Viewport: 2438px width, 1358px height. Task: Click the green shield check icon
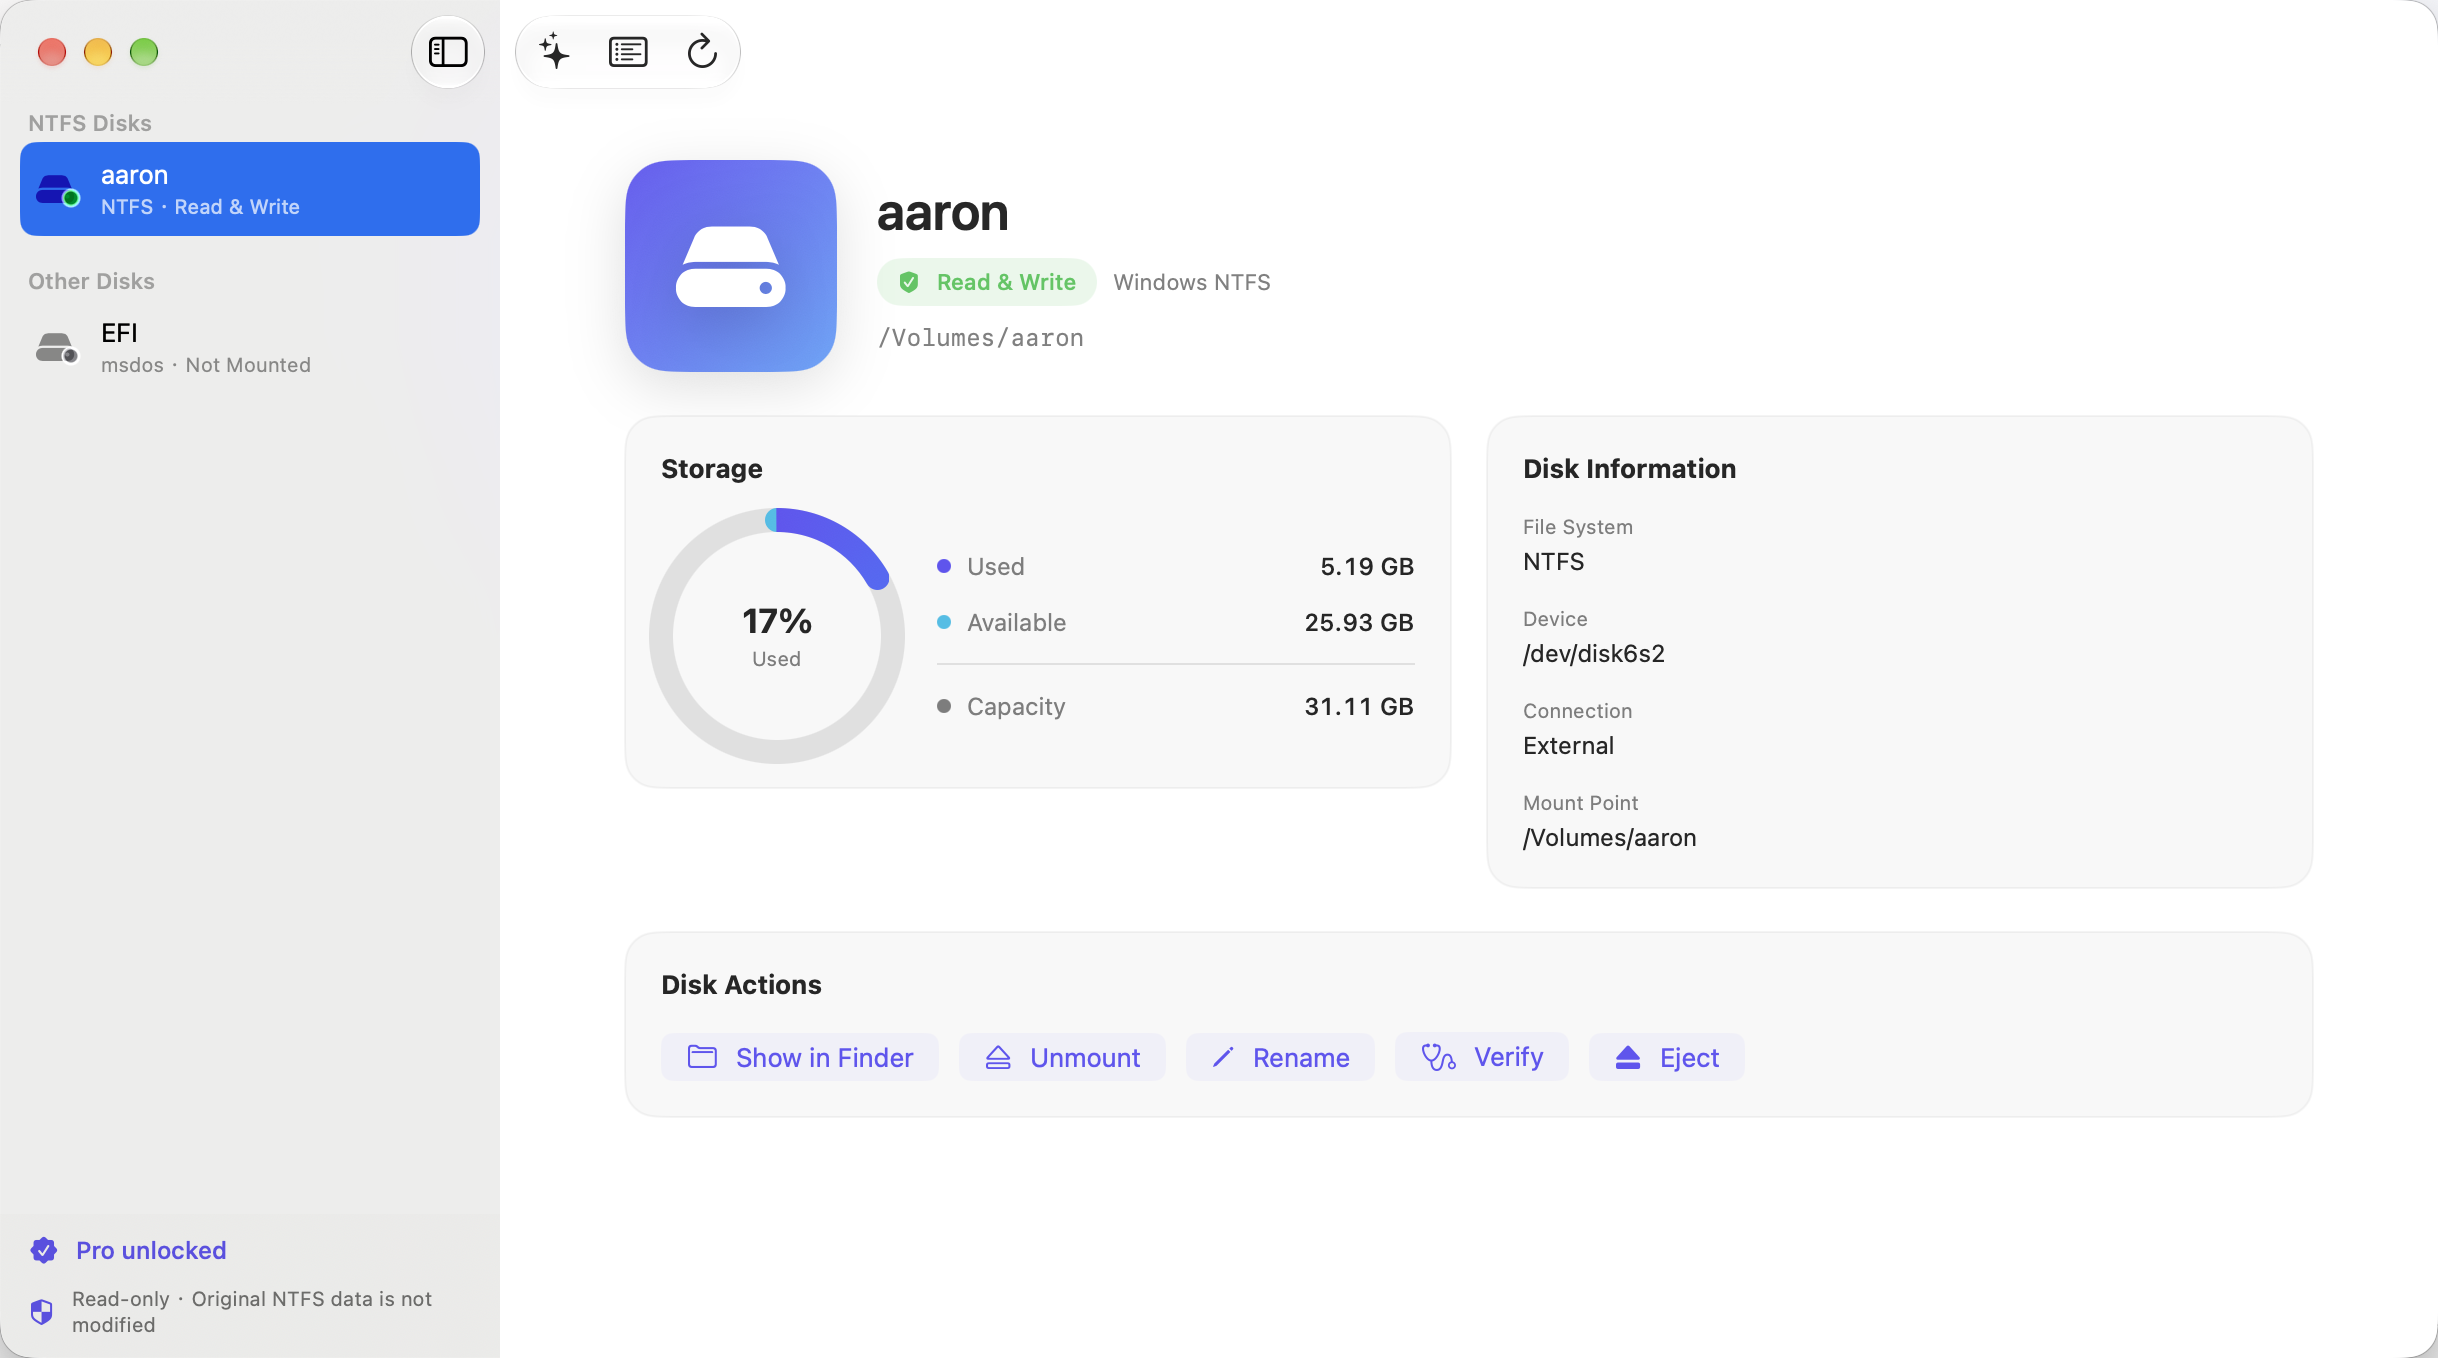[x=909, y=282]
